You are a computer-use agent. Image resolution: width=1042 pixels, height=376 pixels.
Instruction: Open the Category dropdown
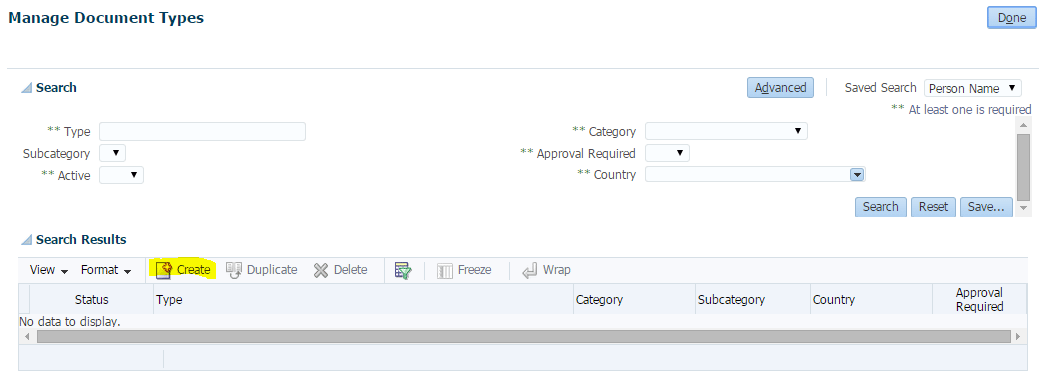[726, 131]
